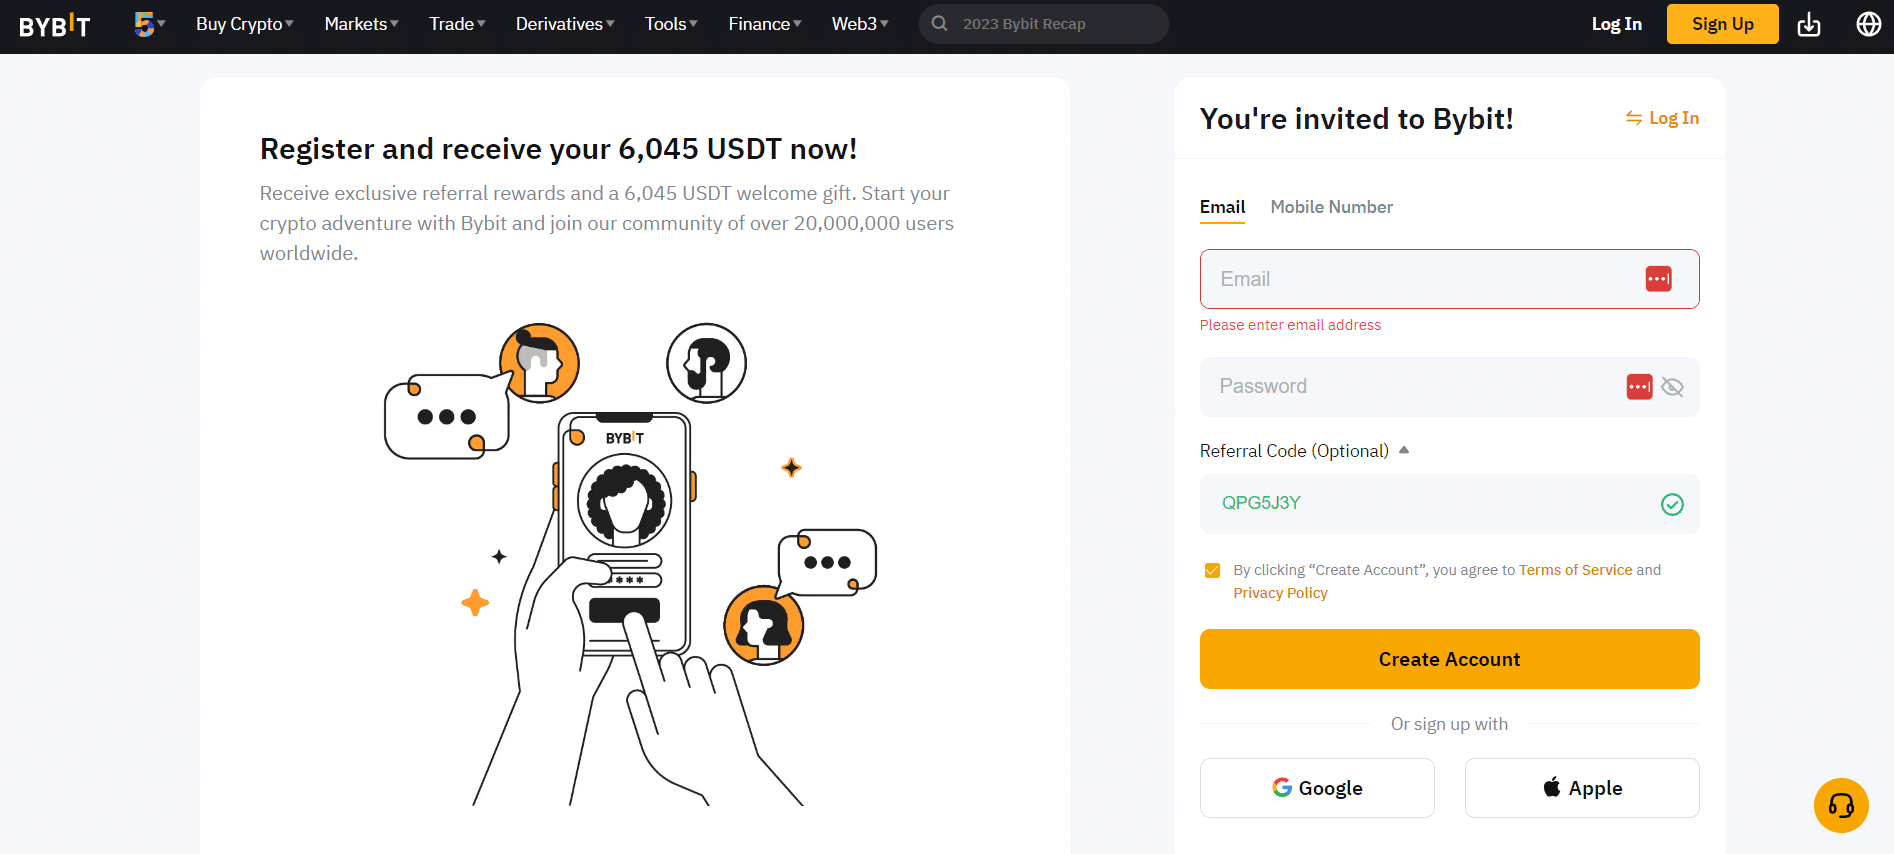Viewport: 1894px width, 854px height.
Task: Click the swap arrows icon beside Log In
Action: 1633,118
